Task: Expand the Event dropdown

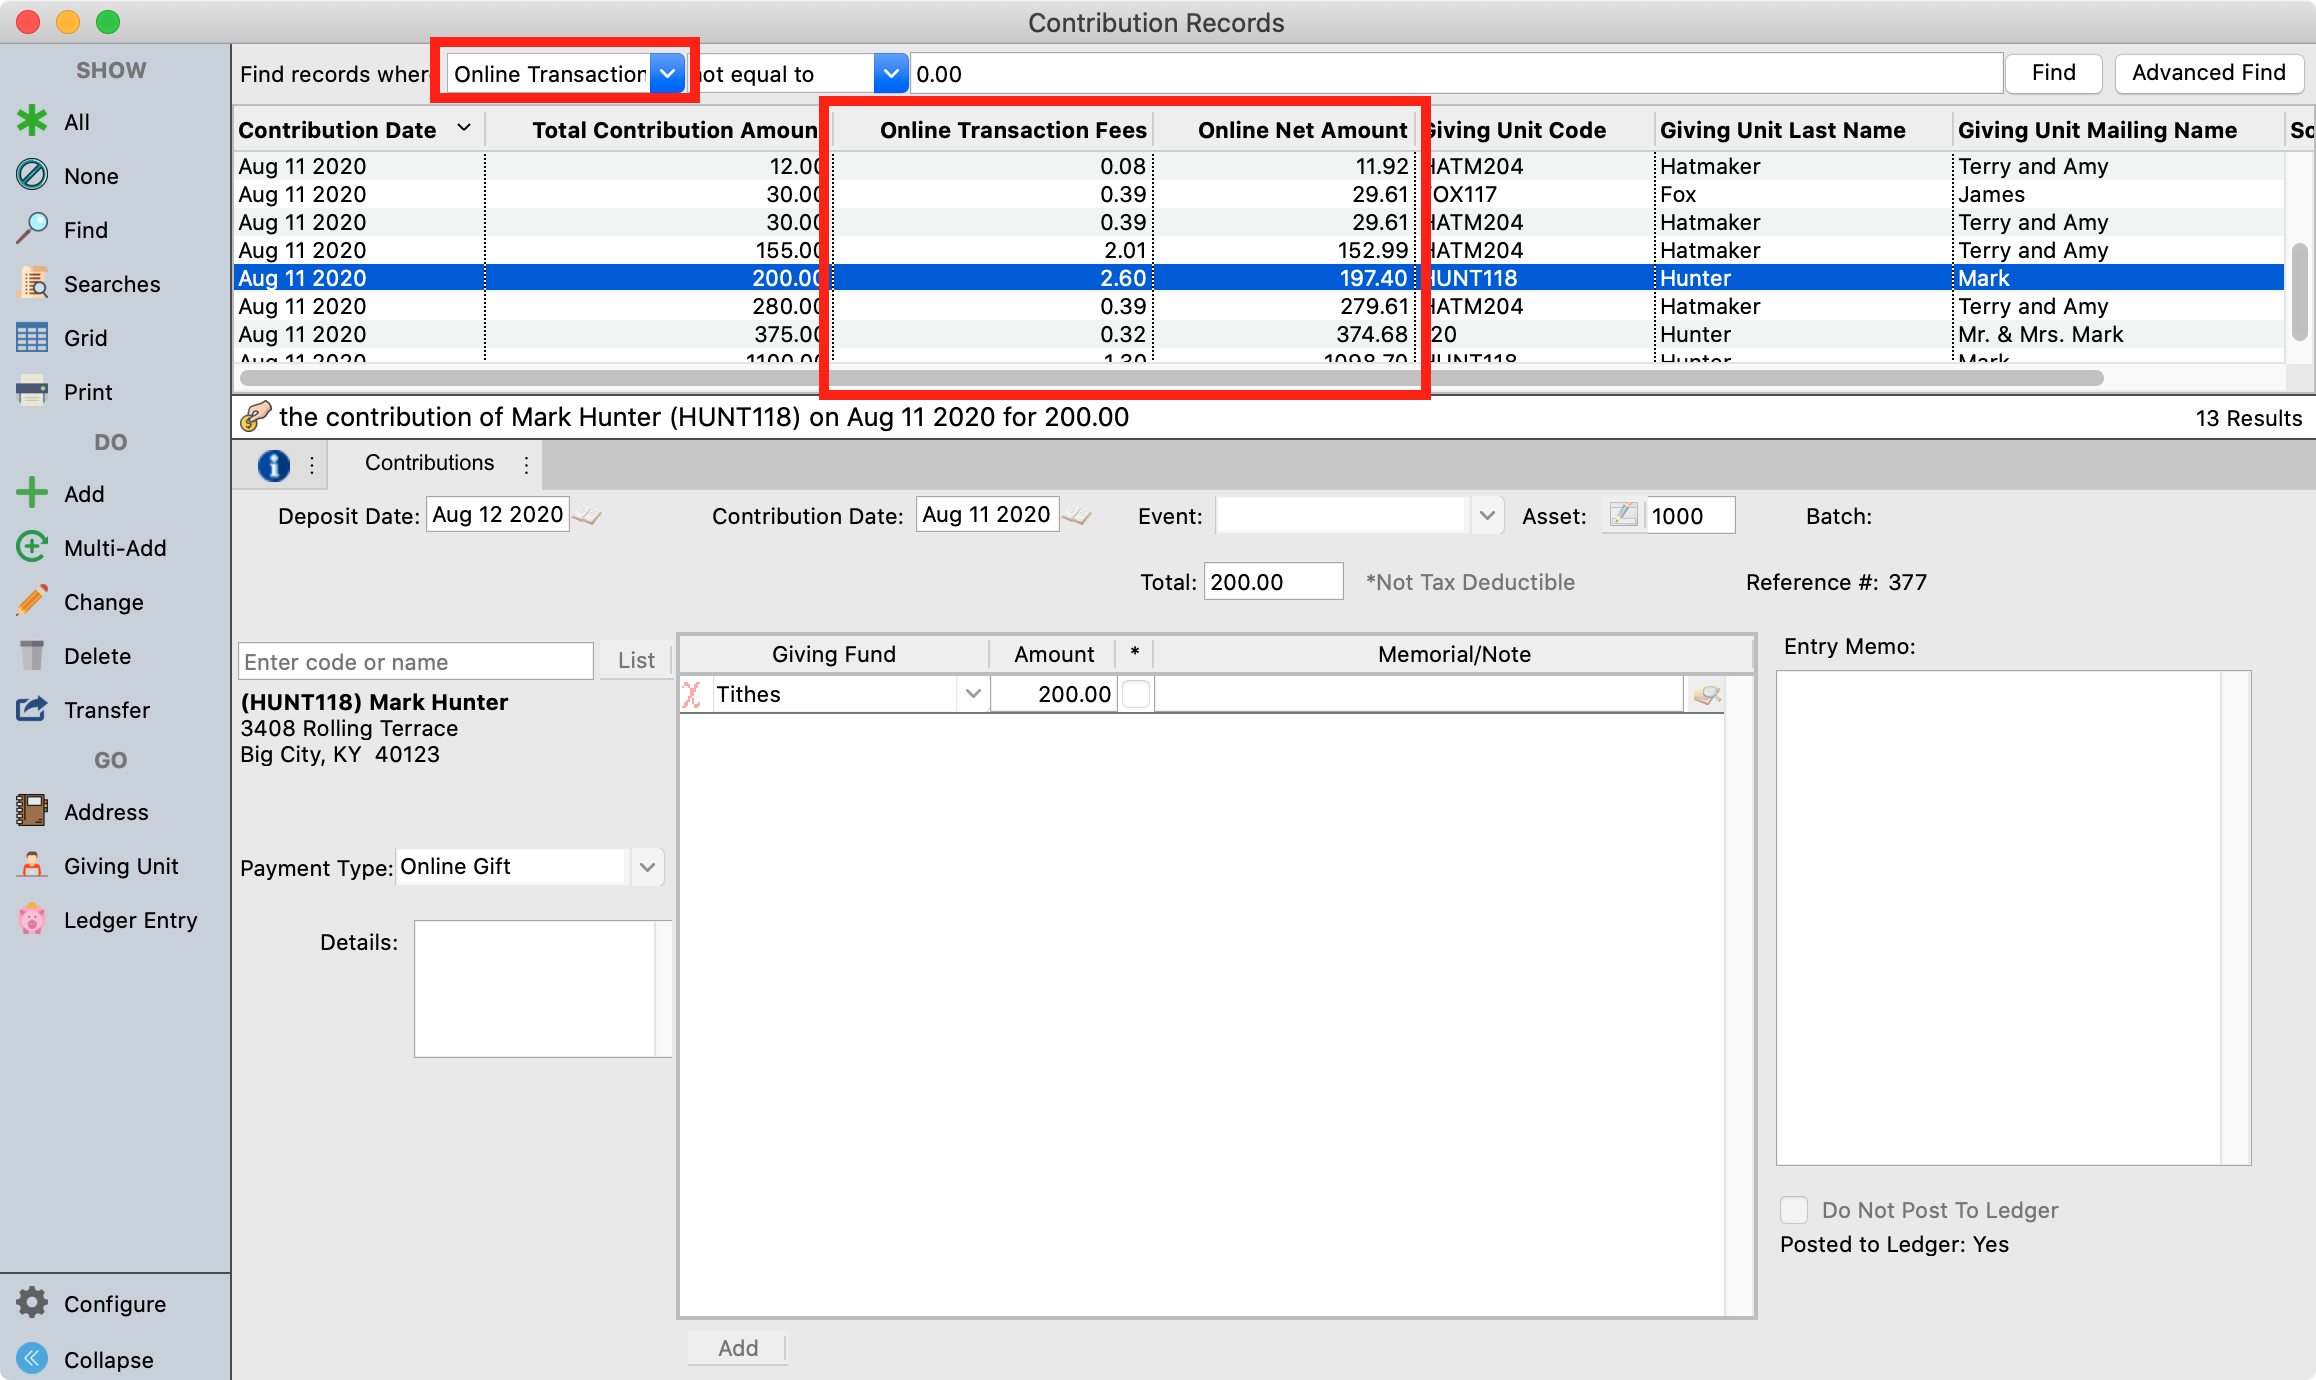Action: 1487,516
